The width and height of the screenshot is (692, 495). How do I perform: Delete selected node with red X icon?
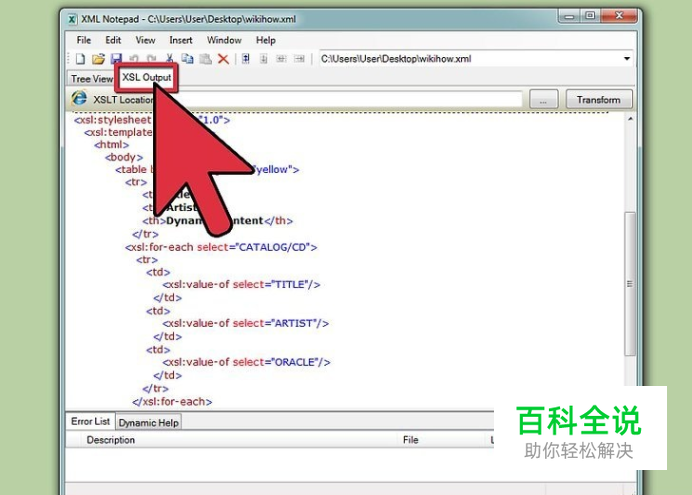[x=223, y=59]
